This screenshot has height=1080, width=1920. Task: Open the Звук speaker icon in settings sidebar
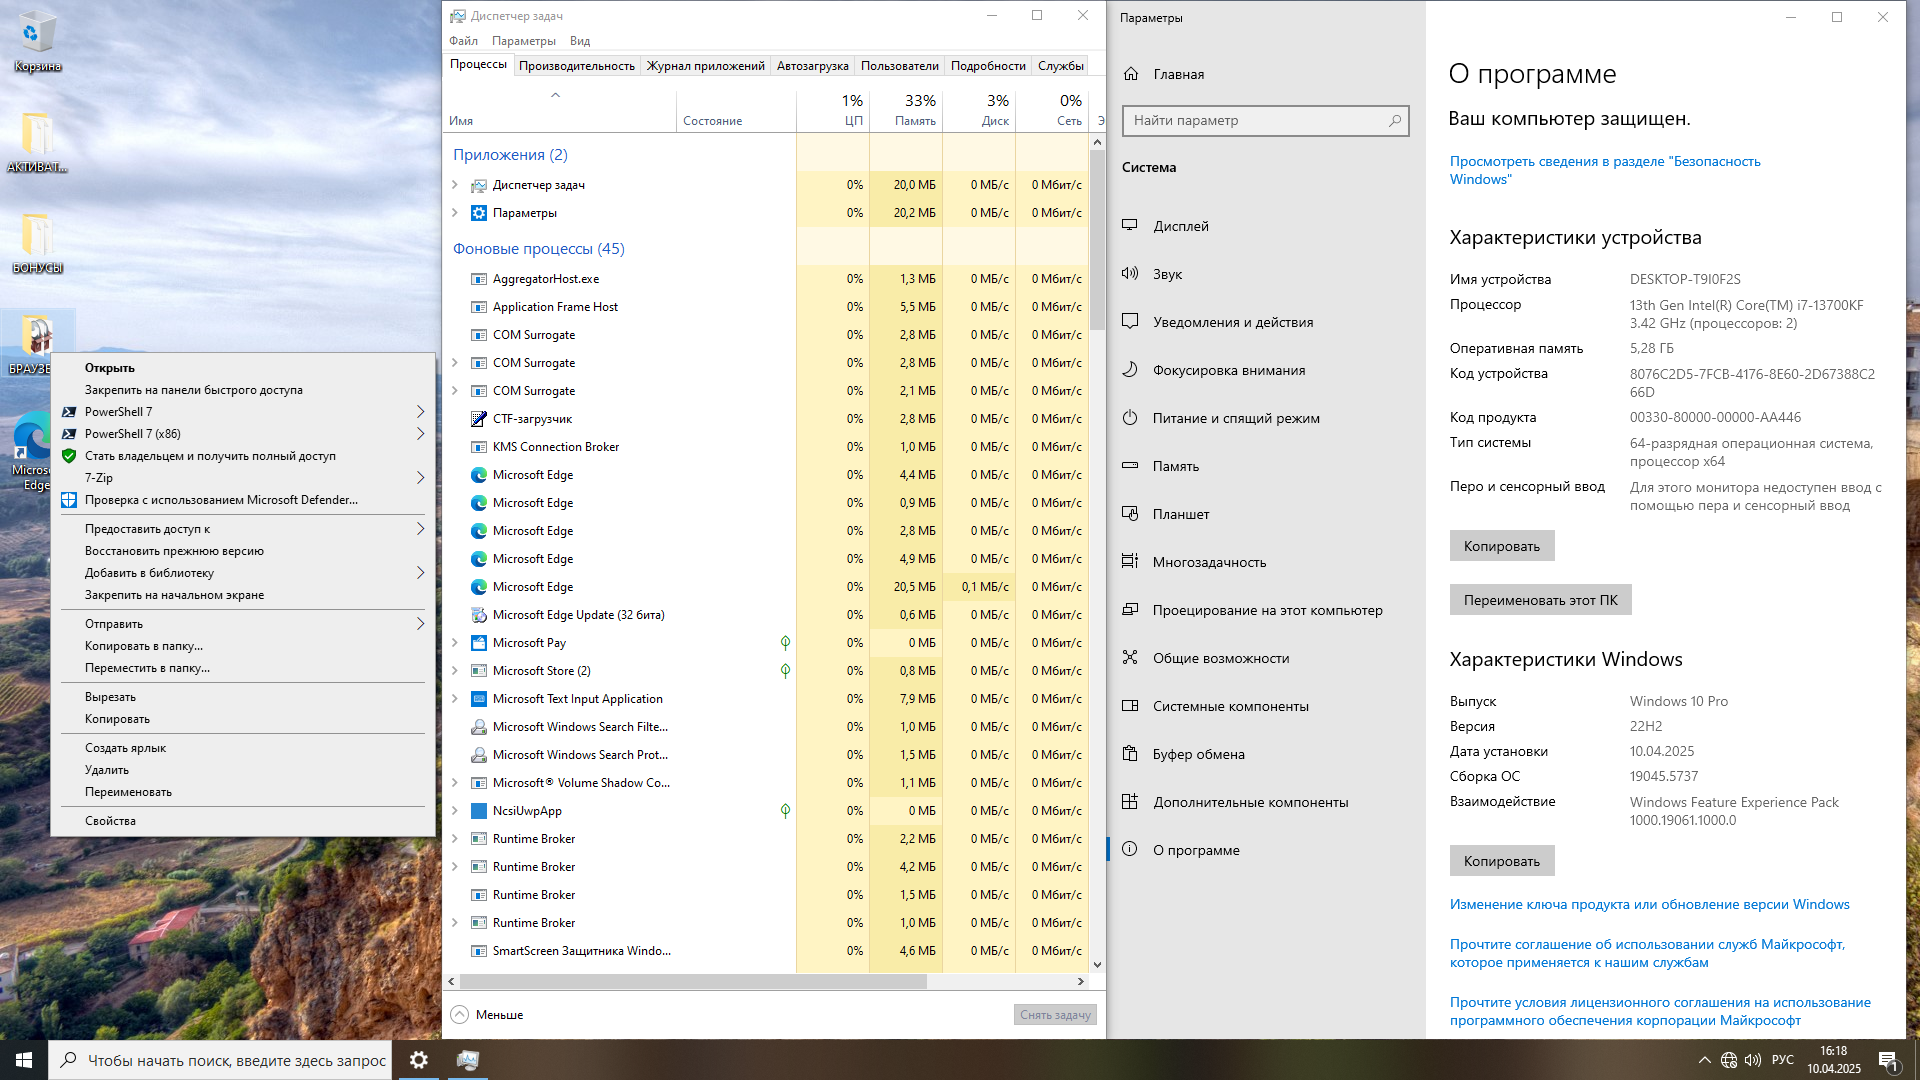point(1130,273)
